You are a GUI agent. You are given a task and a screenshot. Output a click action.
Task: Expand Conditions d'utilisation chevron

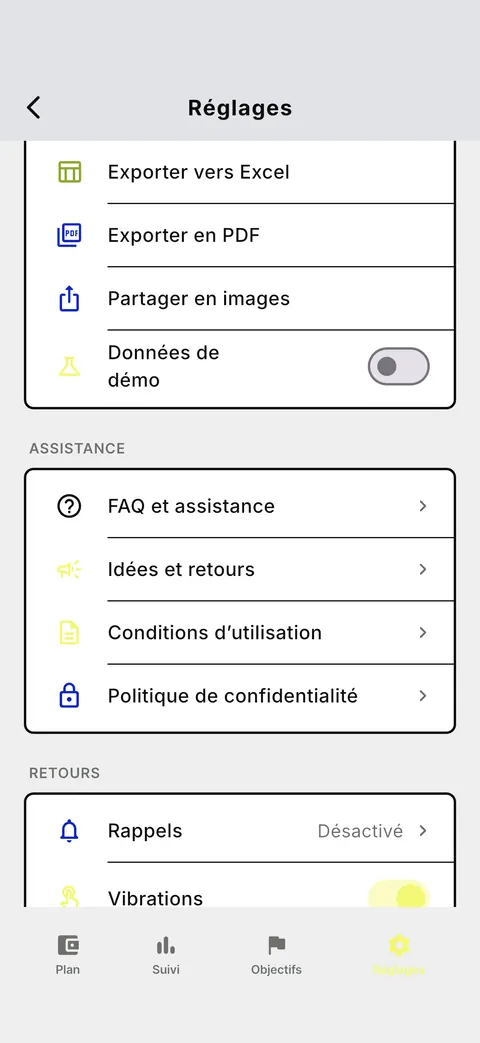coord(423,633)
